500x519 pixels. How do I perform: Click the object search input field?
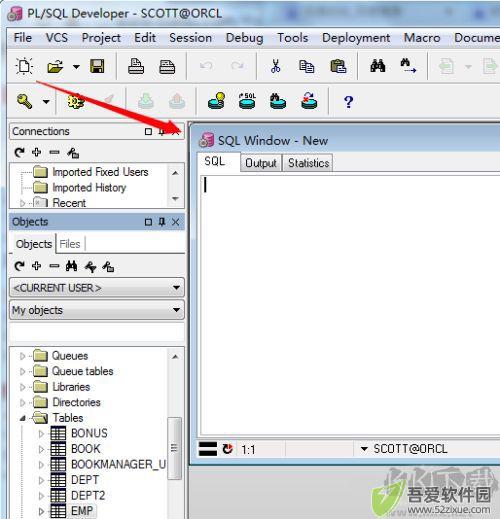coord(97,332)
